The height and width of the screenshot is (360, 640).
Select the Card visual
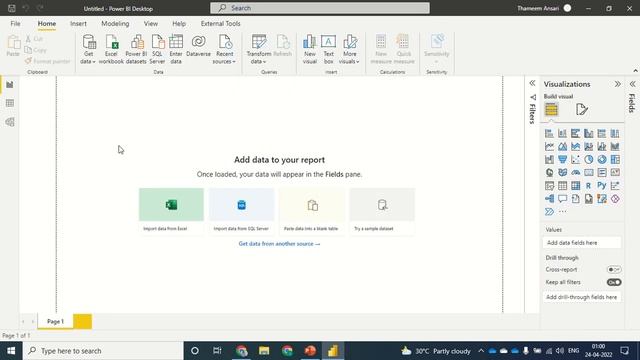[589, 173]
